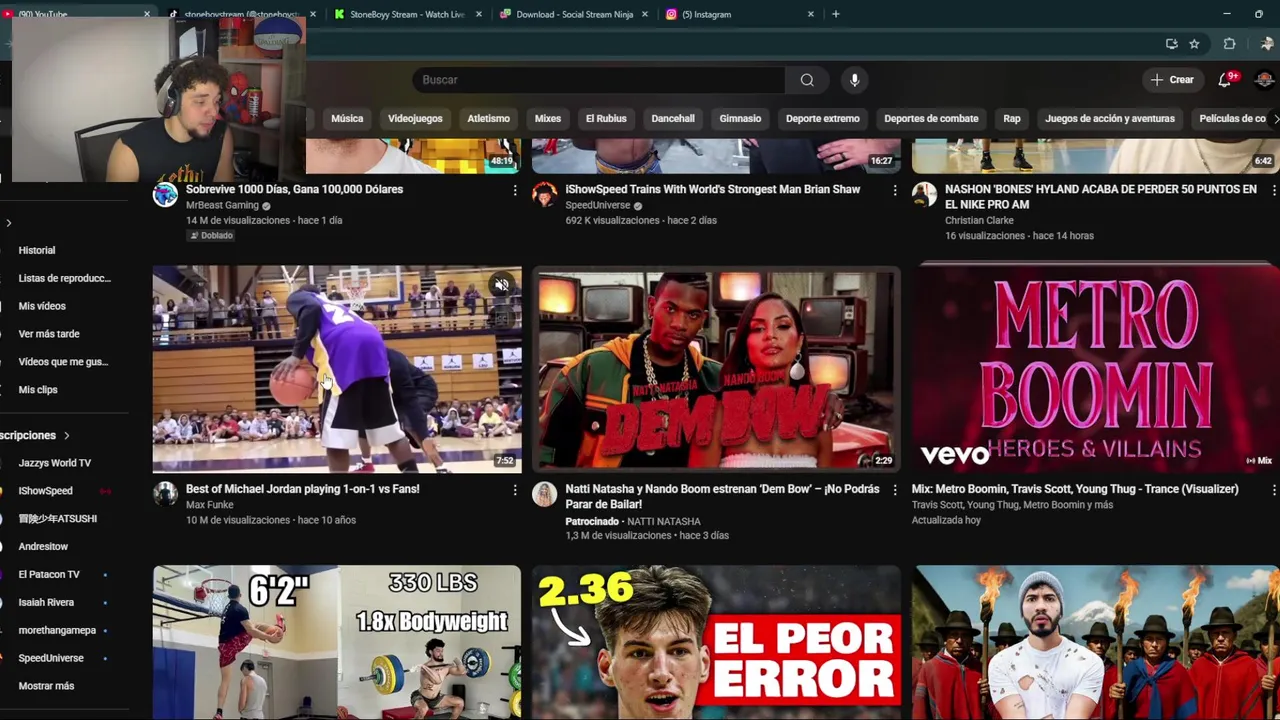
Task: Expand Suscripciones section chevron
Action: click(x=67, y=435)
